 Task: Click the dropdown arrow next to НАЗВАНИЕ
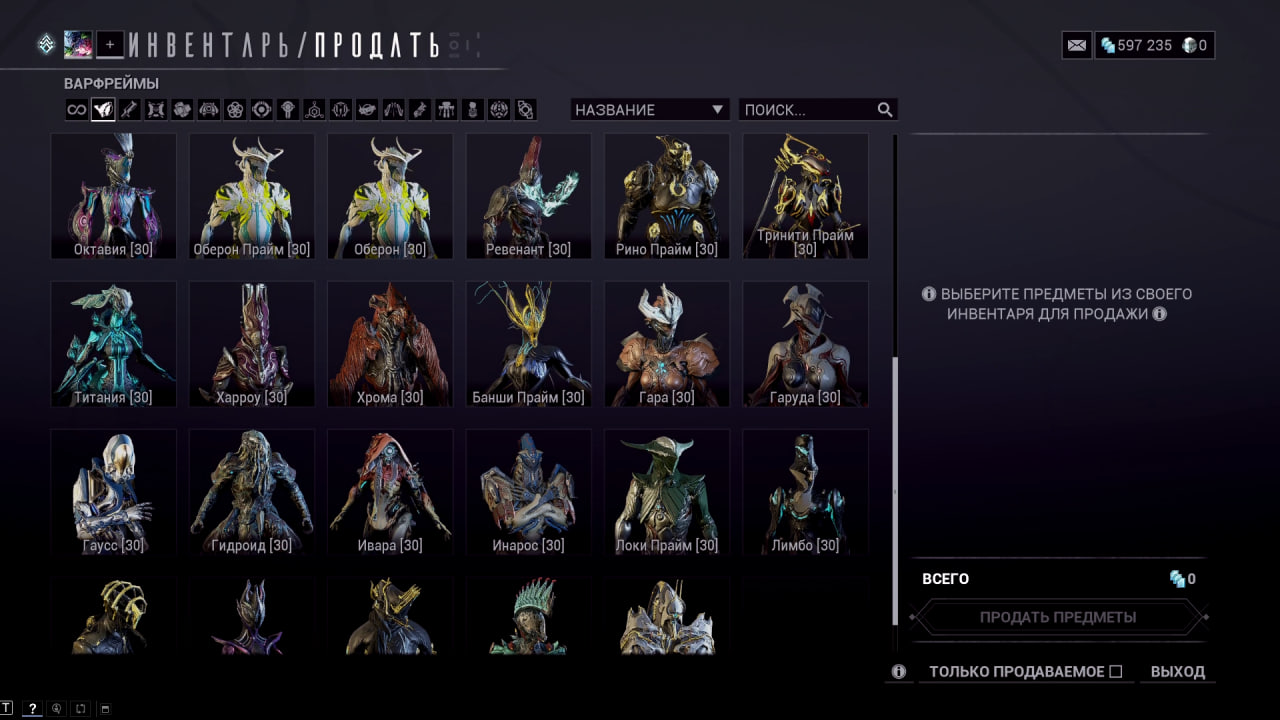point(717,110)
